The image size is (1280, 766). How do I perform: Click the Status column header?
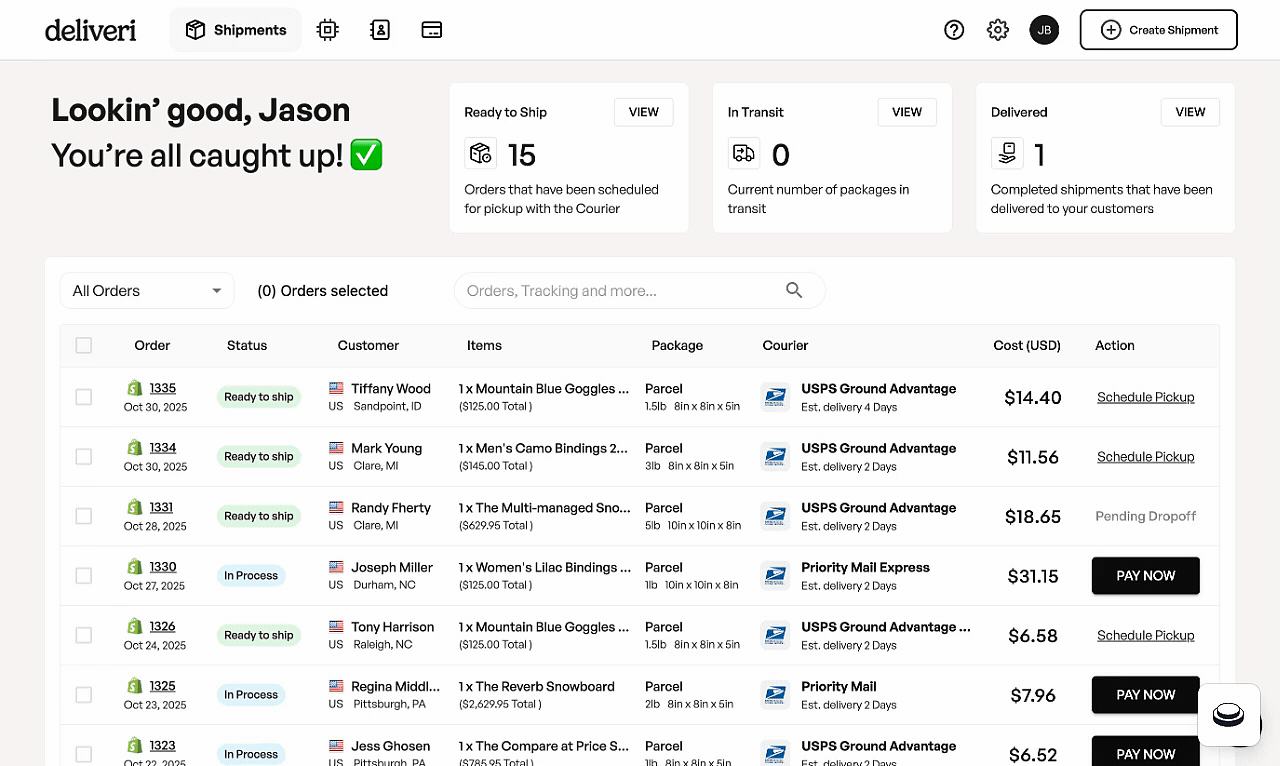pos(247,345)
